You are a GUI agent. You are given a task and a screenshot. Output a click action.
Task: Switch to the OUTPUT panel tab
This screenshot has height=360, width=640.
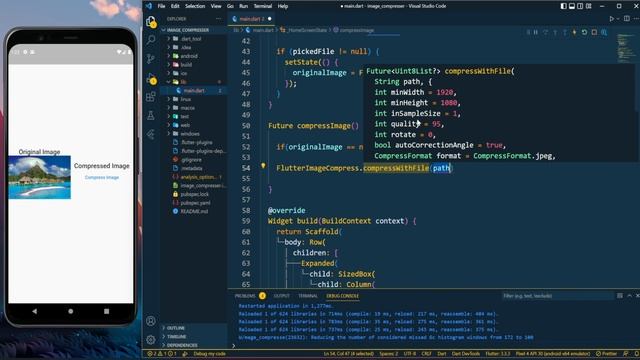coord(282,296)
